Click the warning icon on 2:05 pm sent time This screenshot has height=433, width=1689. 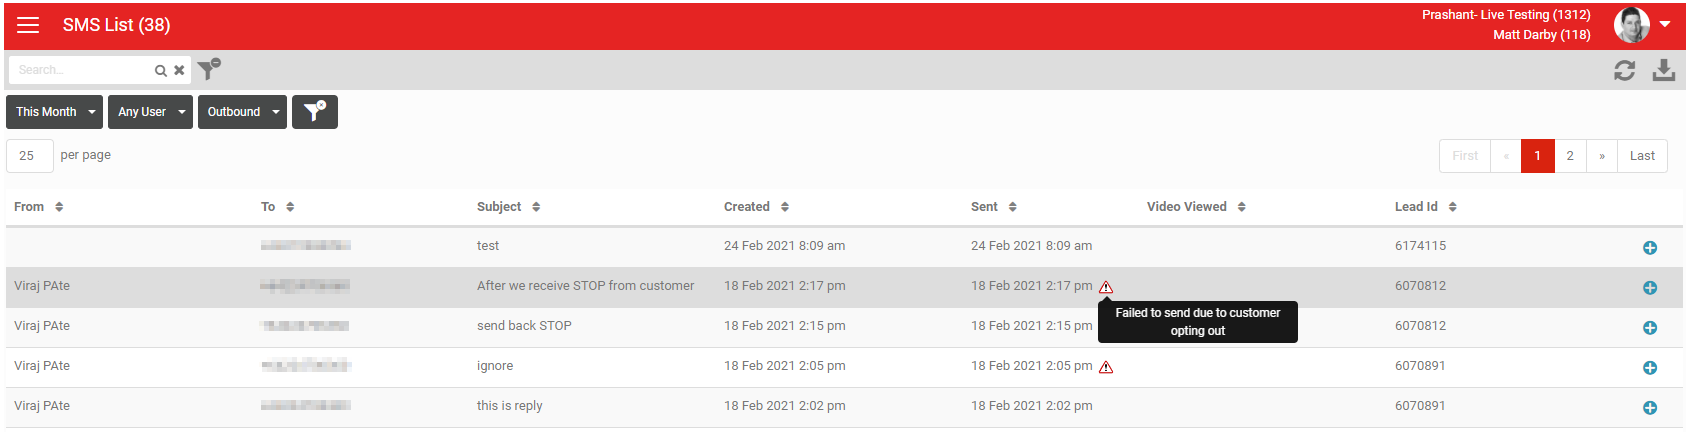[x=1106, y=367]
